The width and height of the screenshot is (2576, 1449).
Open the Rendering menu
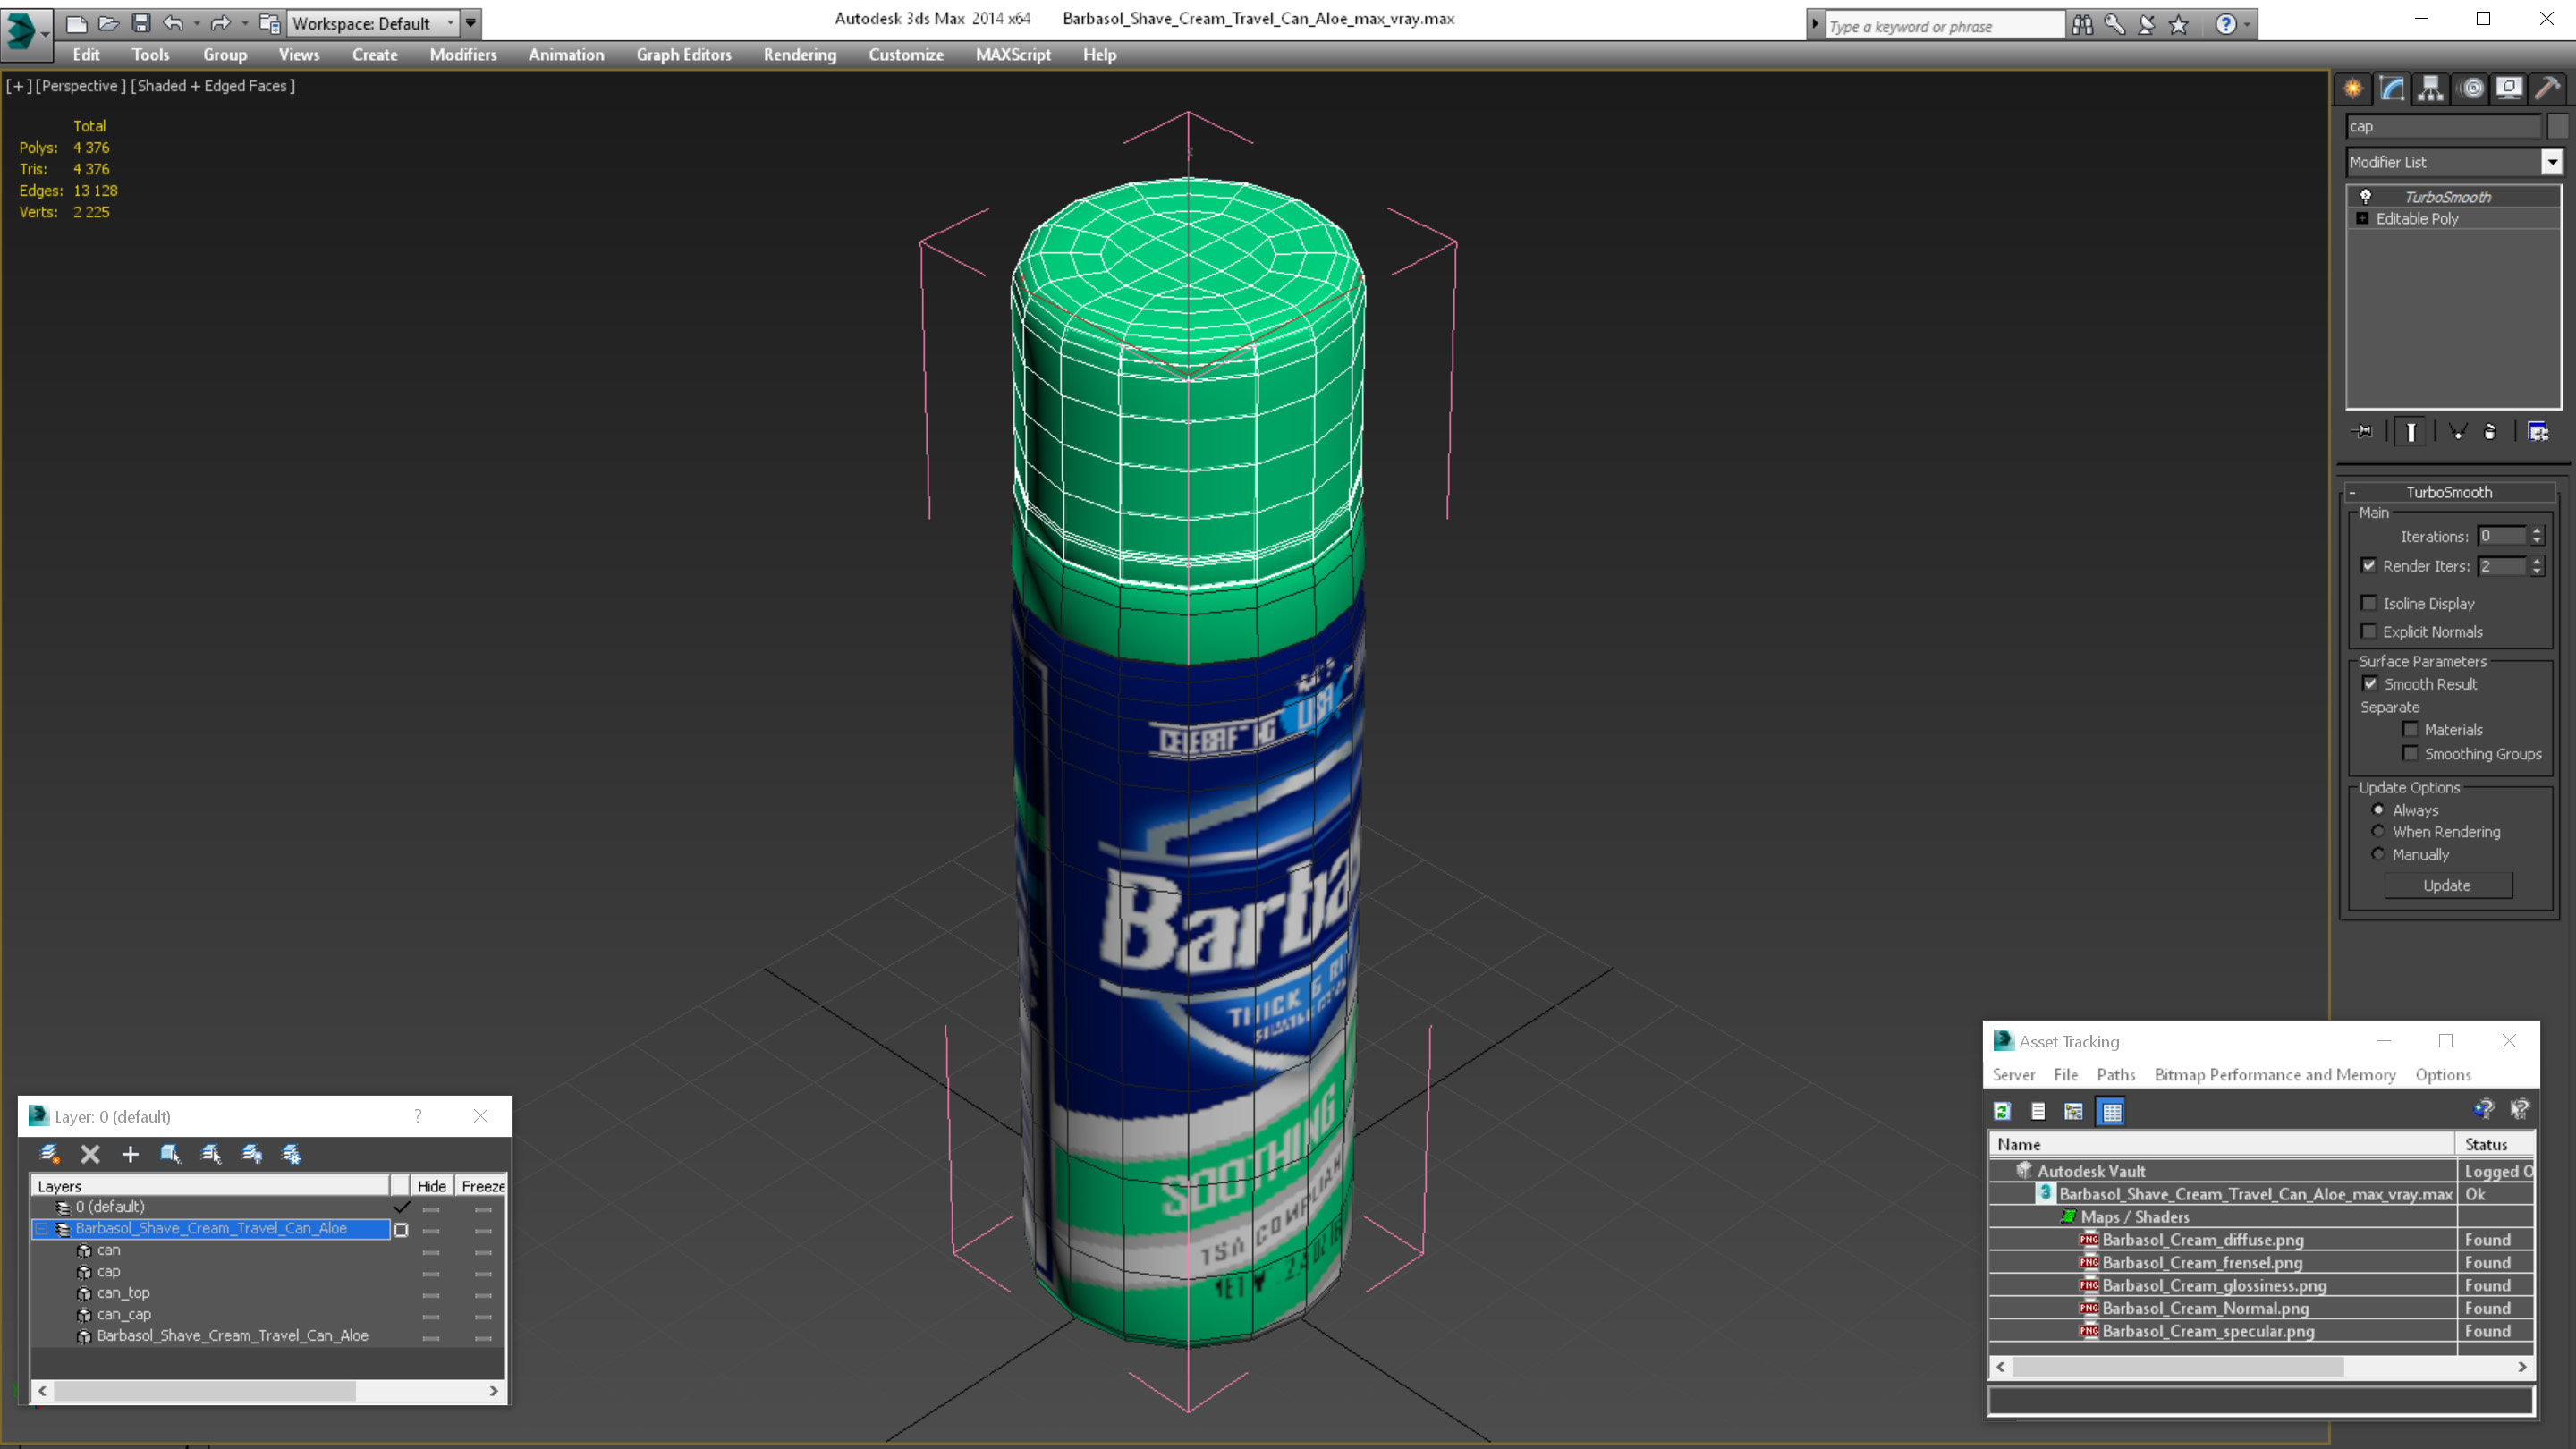[x=800, y=55]
